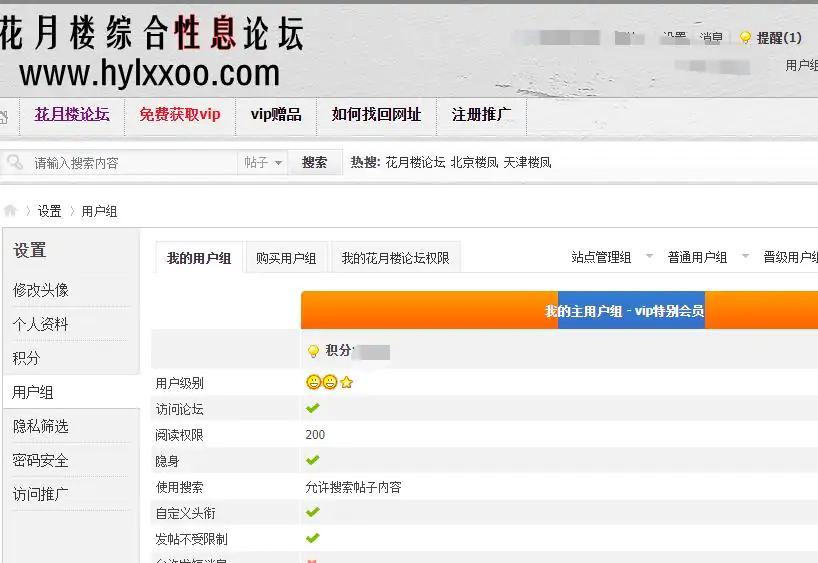Click the 允许搜索帖子内容 value text
This screenshot has width=818, height=563.
click(x=353, y=487)
